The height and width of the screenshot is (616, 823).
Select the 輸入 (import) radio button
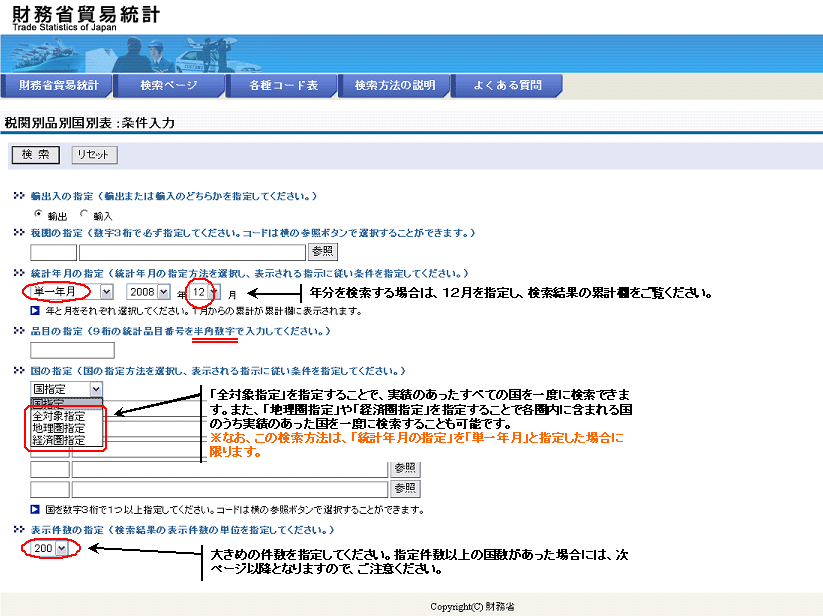(x=84, y=214)
